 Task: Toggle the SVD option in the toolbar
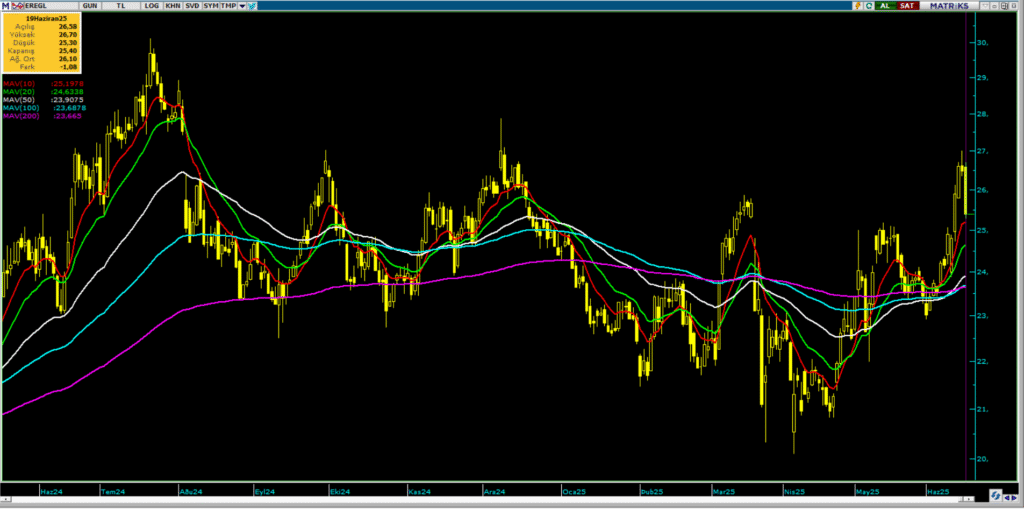pyautogui.click(x=191, y=6)
